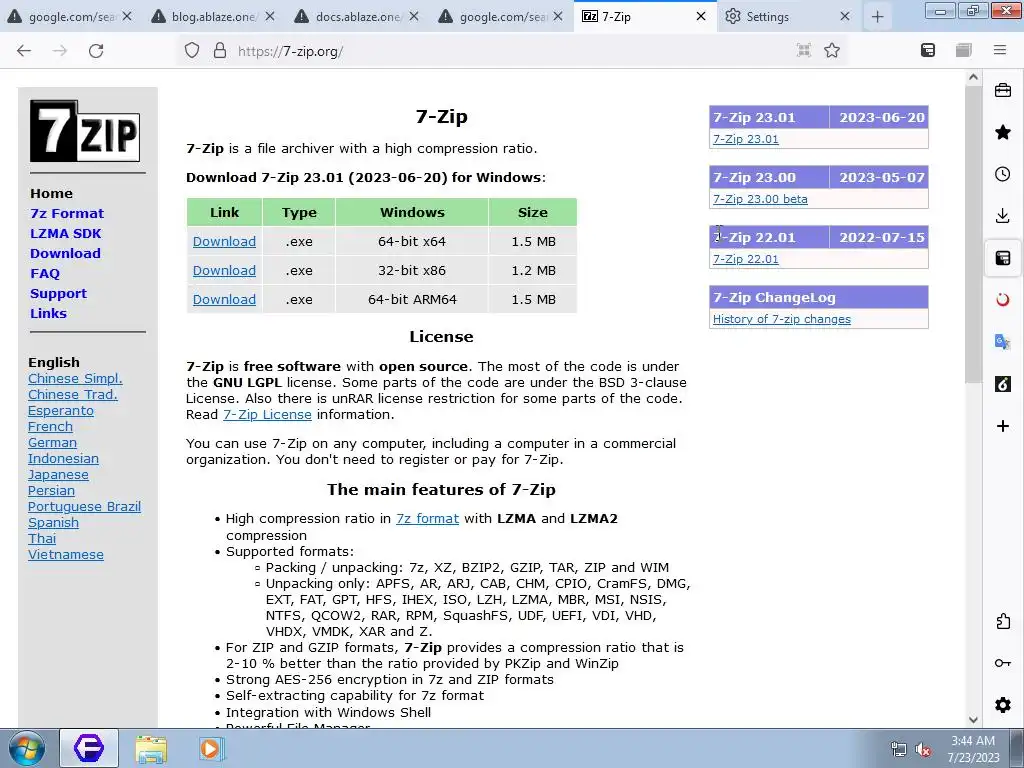Open the FAQ page

(44, 274)
